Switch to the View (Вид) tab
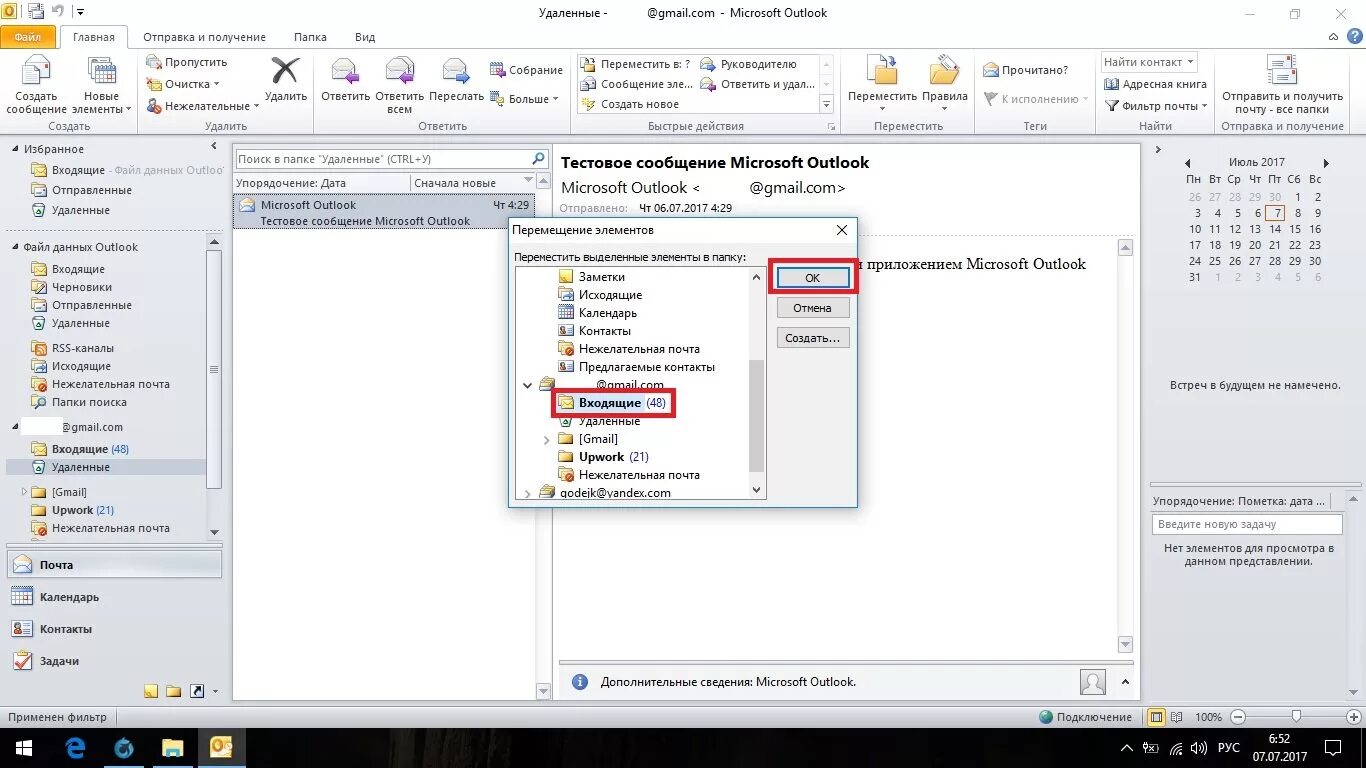 click(x=365, y=37)
